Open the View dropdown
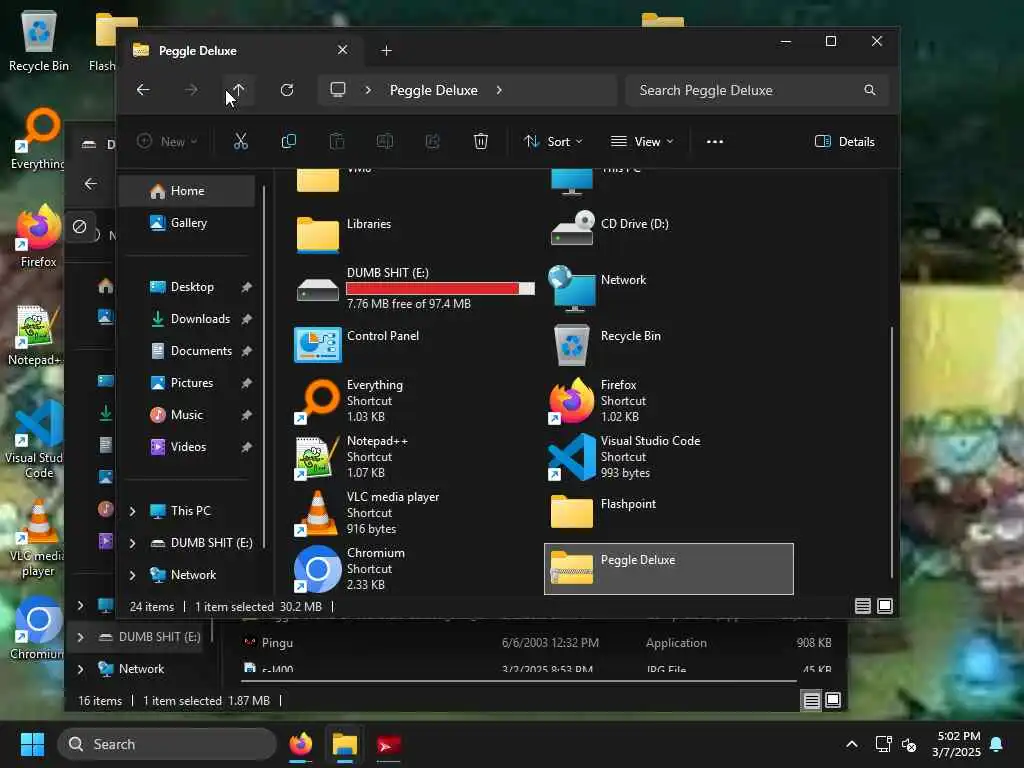 pos(641,141)
